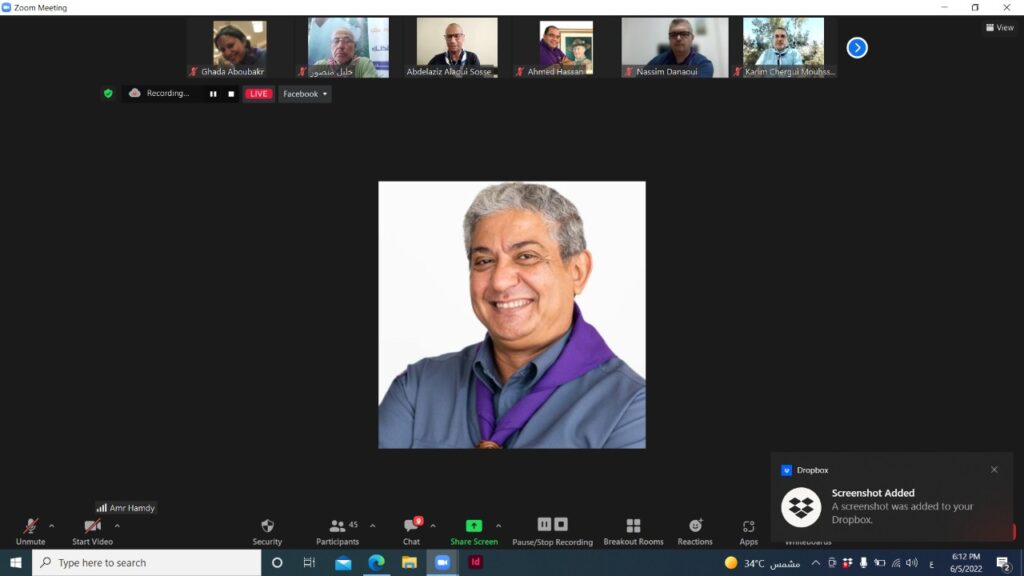This screenshot has width=1024, height=576.
Task: Dismiss the Dropbox notification
Action: tap(994, 470)
